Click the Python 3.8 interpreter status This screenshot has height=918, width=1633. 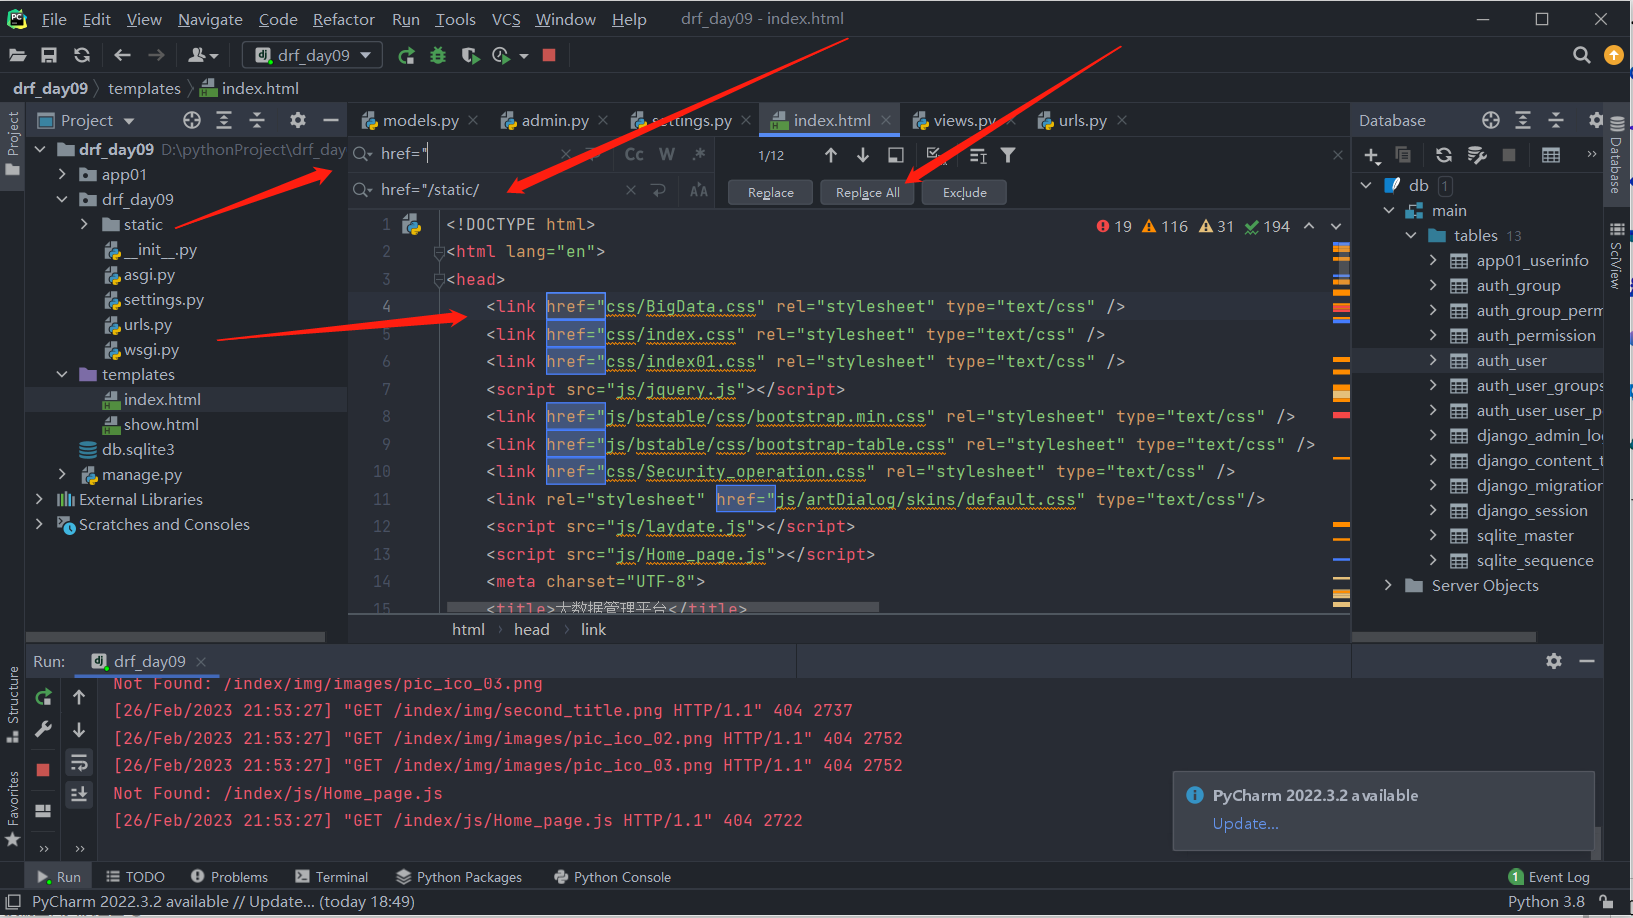1546,901
